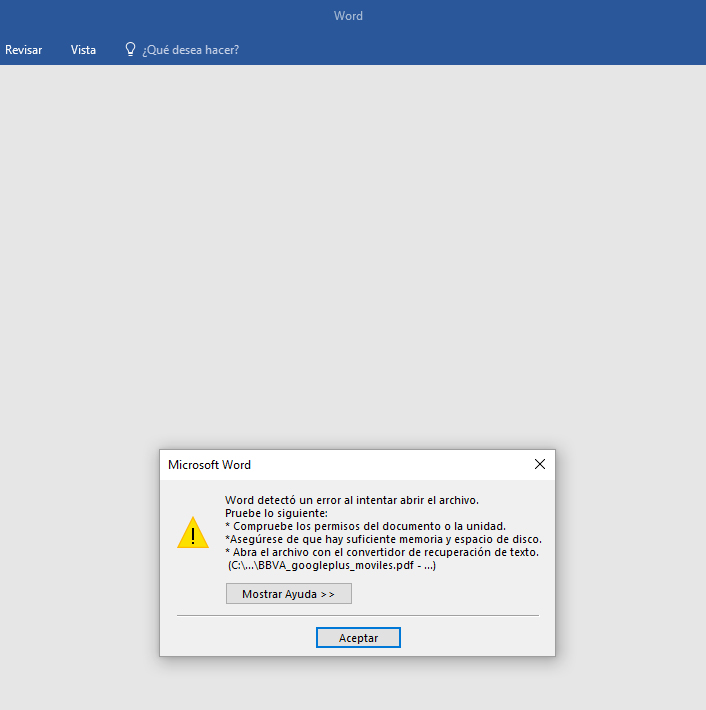The width and height of the screenshot is (706, 710).
Task: Open the Revisar ribbon tab
Action: point(24,50)
